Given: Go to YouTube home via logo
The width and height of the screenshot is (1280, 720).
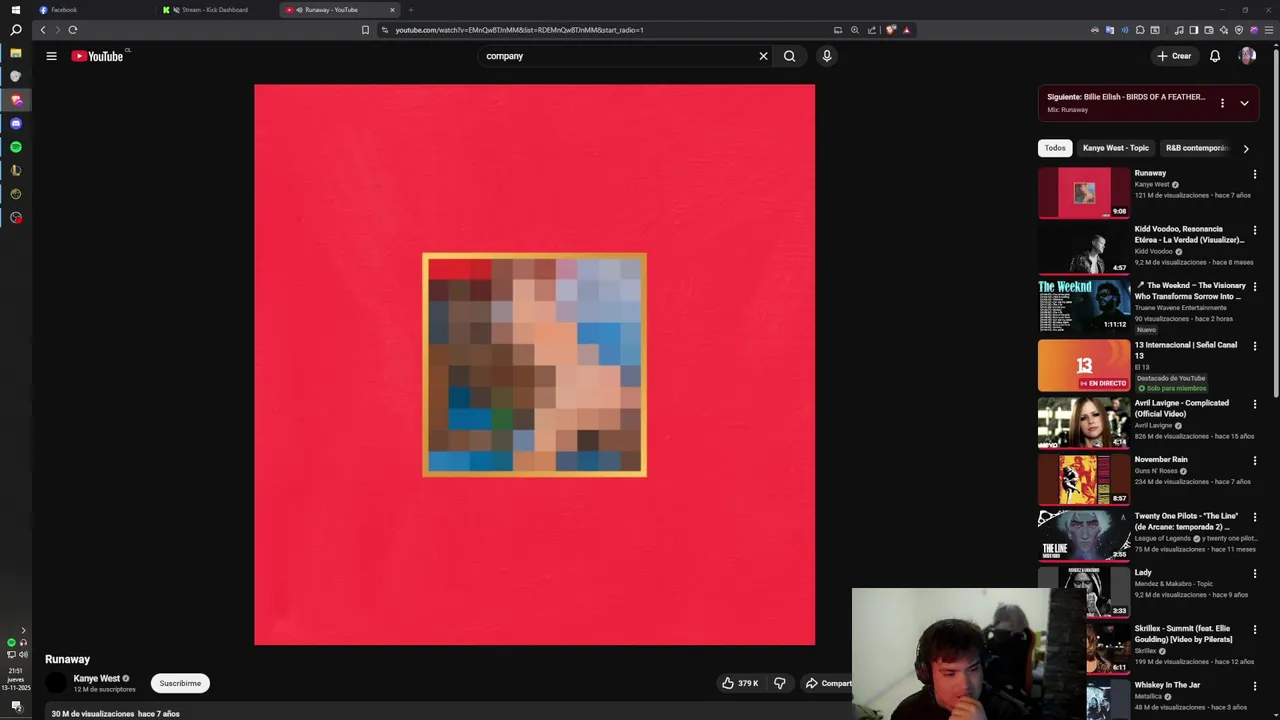Looking at the screenshot, I should click(x=97, y=56).
